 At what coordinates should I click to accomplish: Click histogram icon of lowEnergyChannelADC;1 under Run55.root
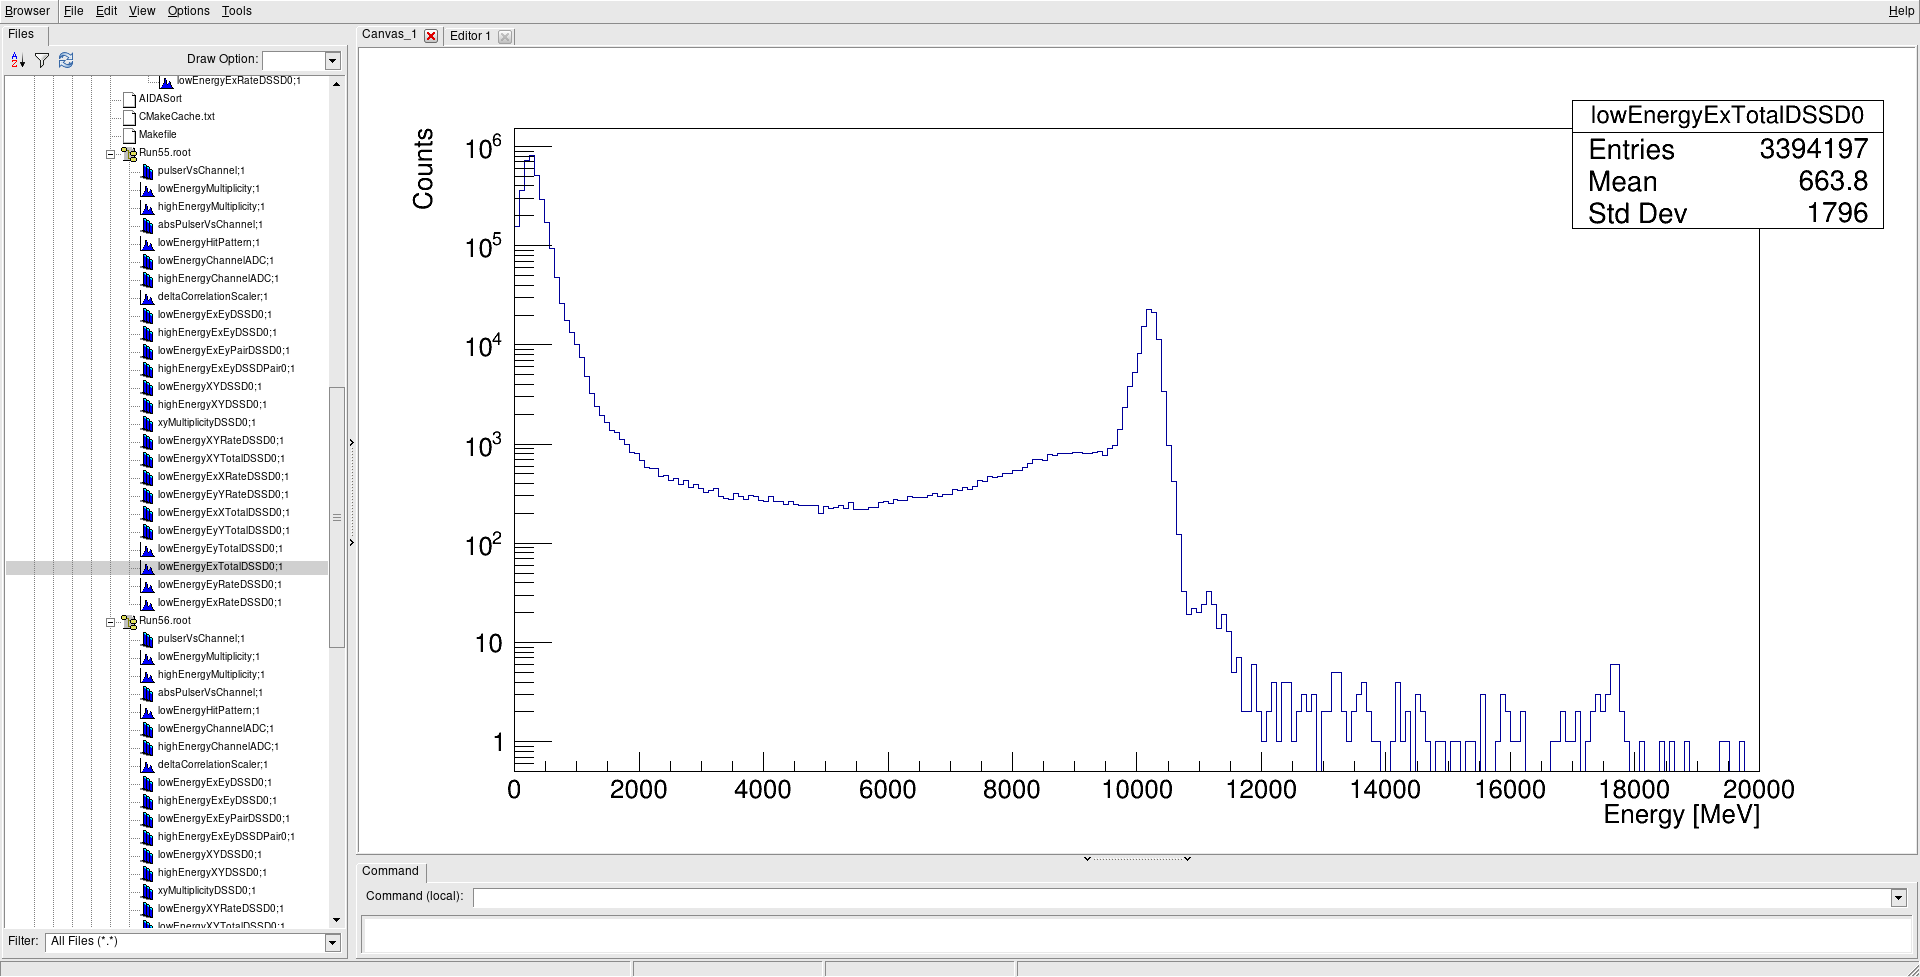tap(147, 261)
